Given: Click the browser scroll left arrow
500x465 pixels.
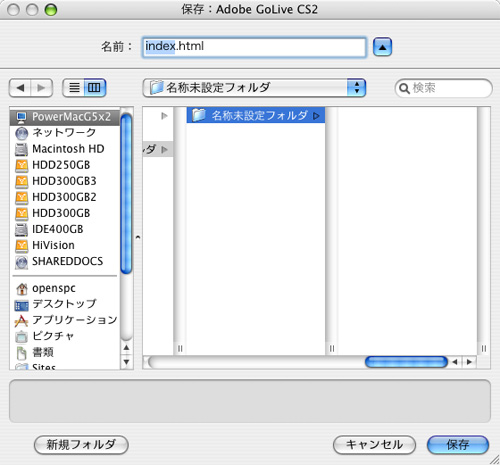Looking at the screenshot, I should pyautogui.click(x=455, y=362).
